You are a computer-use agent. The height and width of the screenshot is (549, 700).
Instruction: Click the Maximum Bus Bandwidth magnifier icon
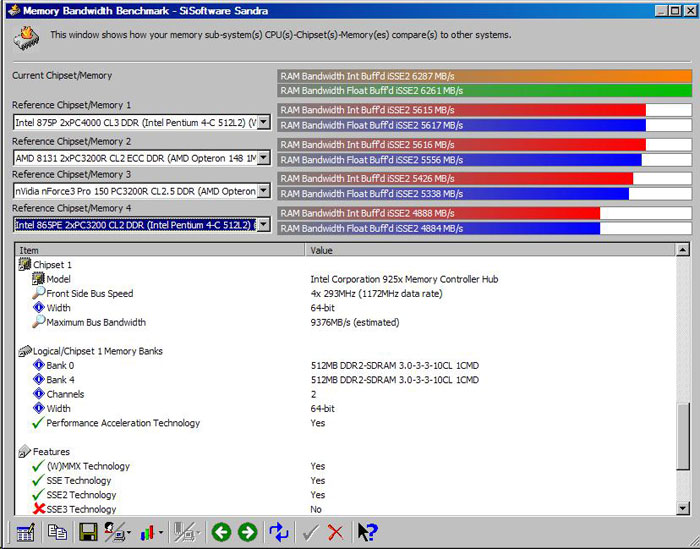pyautogui.click(x=39, y=322)
